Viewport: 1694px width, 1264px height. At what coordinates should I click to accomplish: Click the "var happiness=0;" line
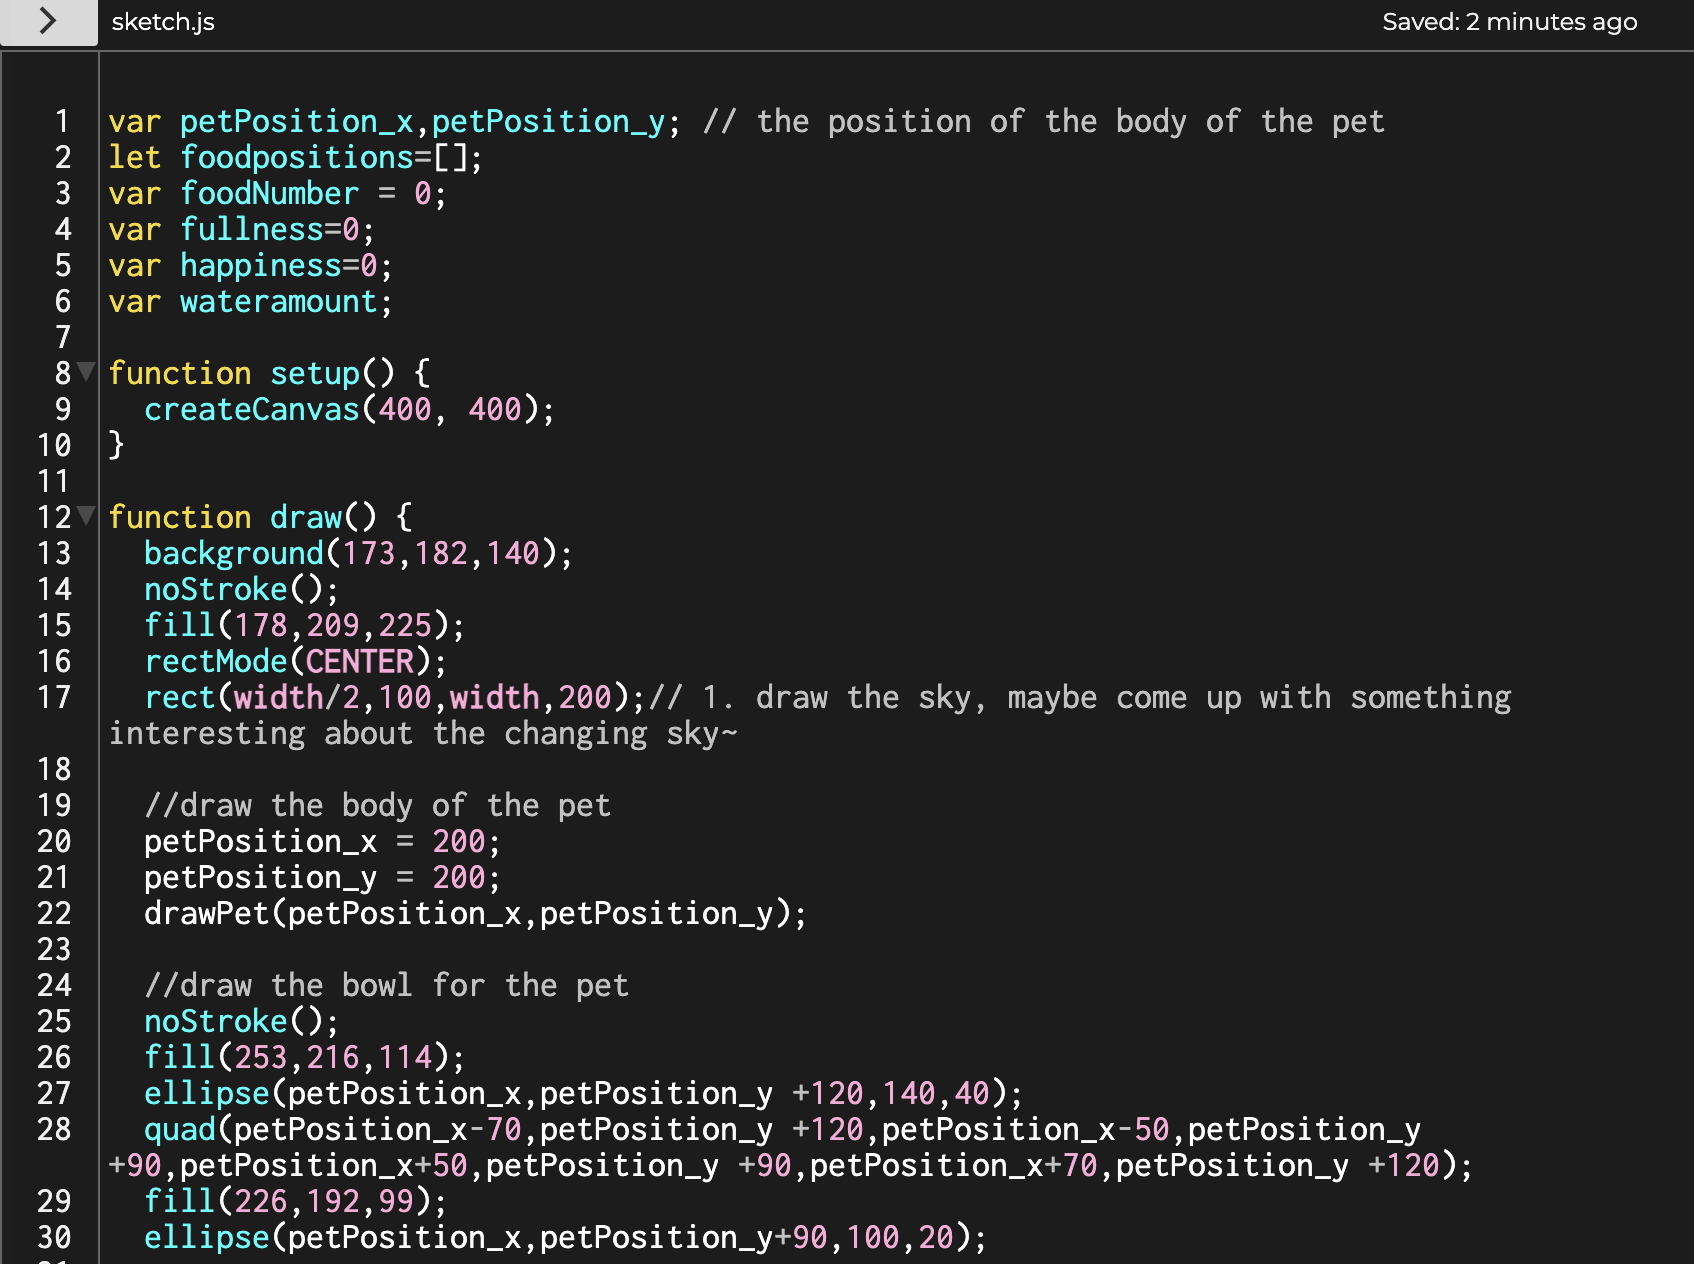click(x=251, y=266)
